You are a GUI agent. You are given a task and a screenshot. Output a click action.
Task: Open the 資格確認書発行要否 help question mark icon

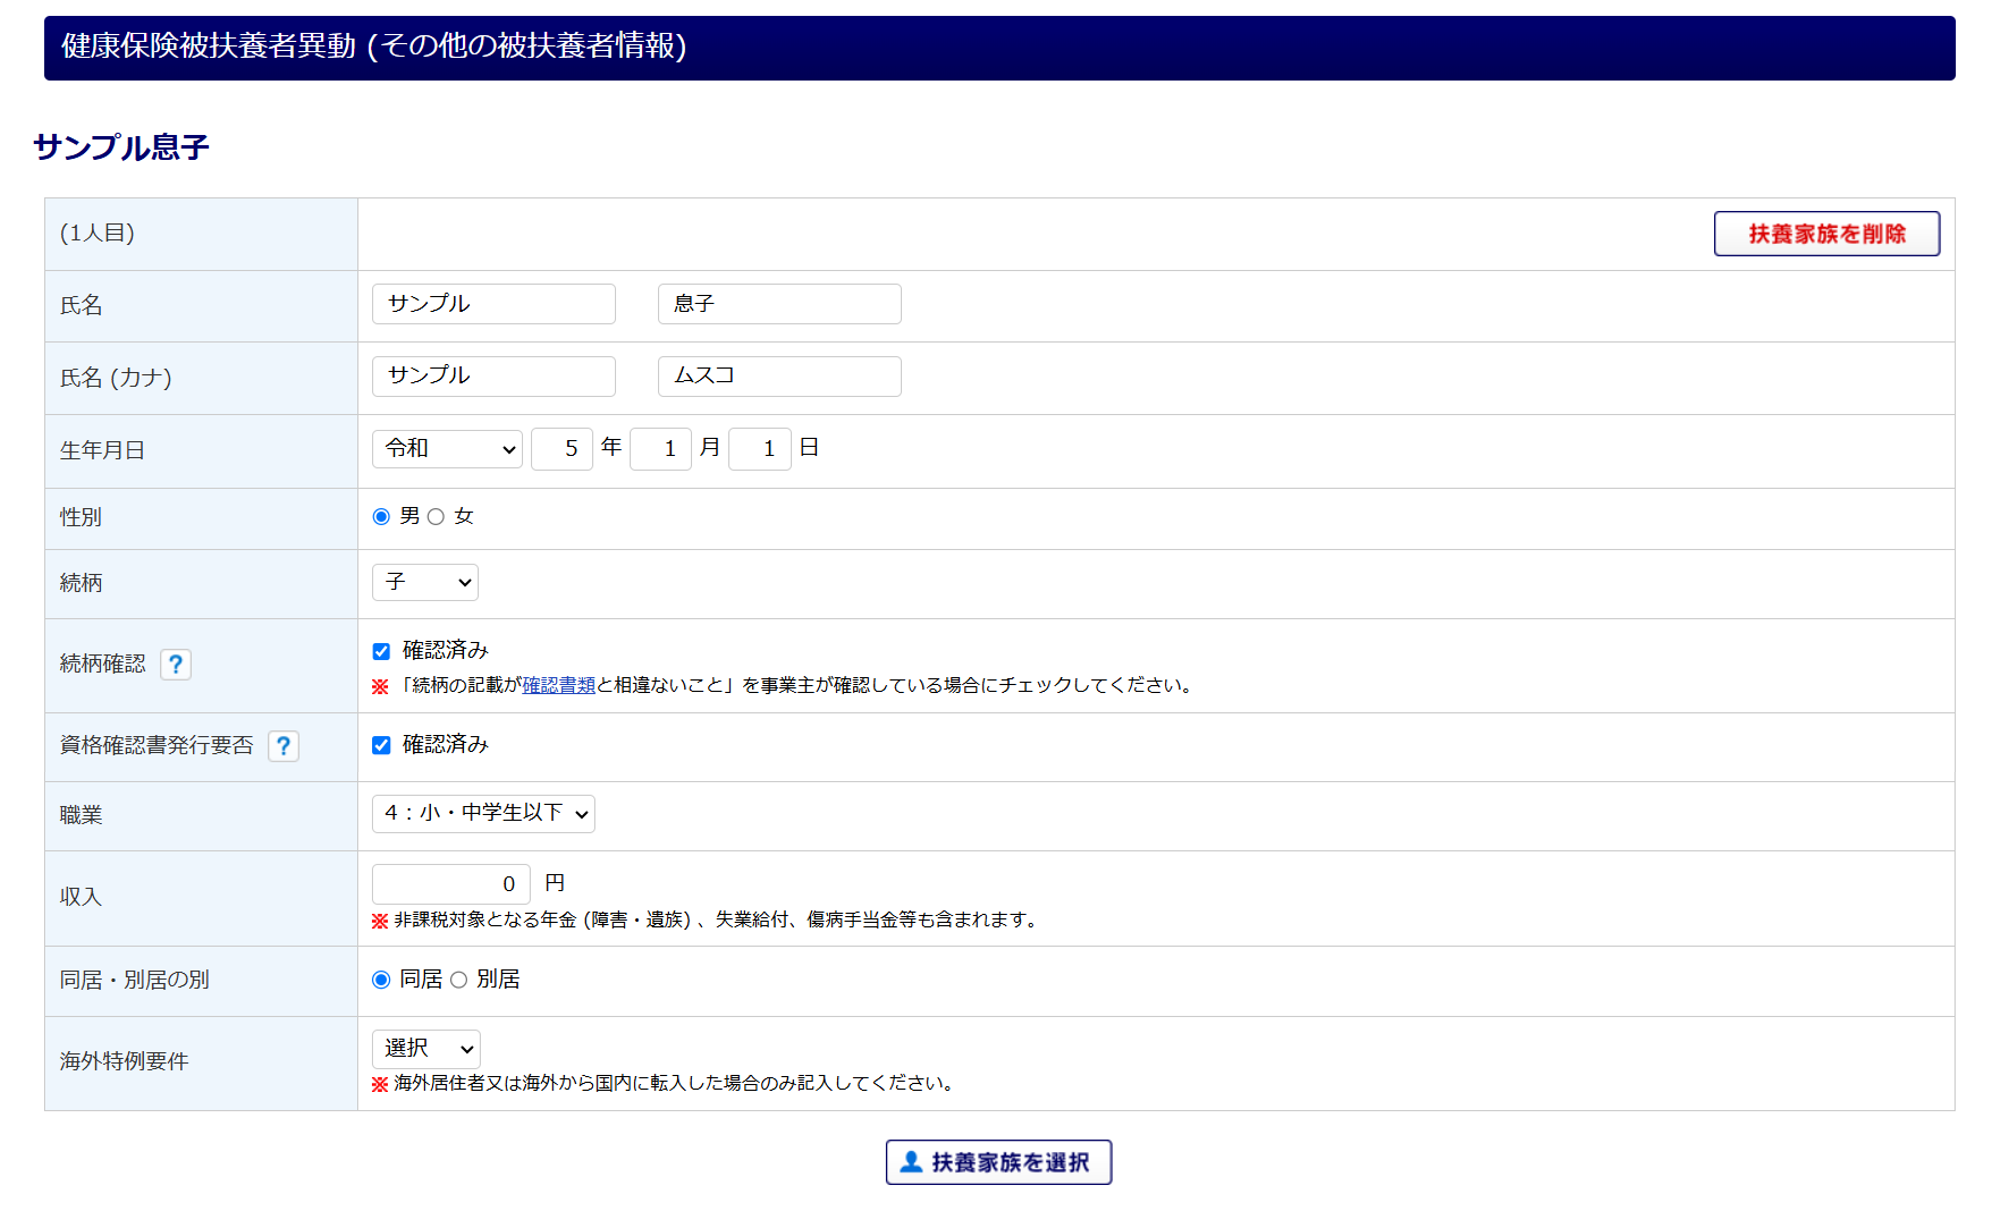click(284, 746)
